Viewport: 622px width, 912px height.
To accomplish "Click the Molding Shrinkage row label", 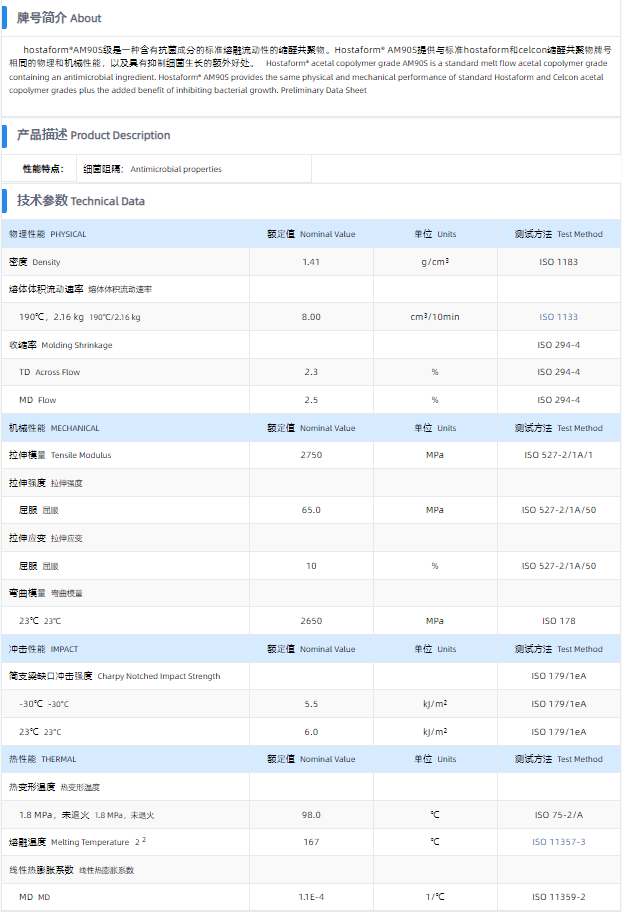I will (x=60, y=345).
